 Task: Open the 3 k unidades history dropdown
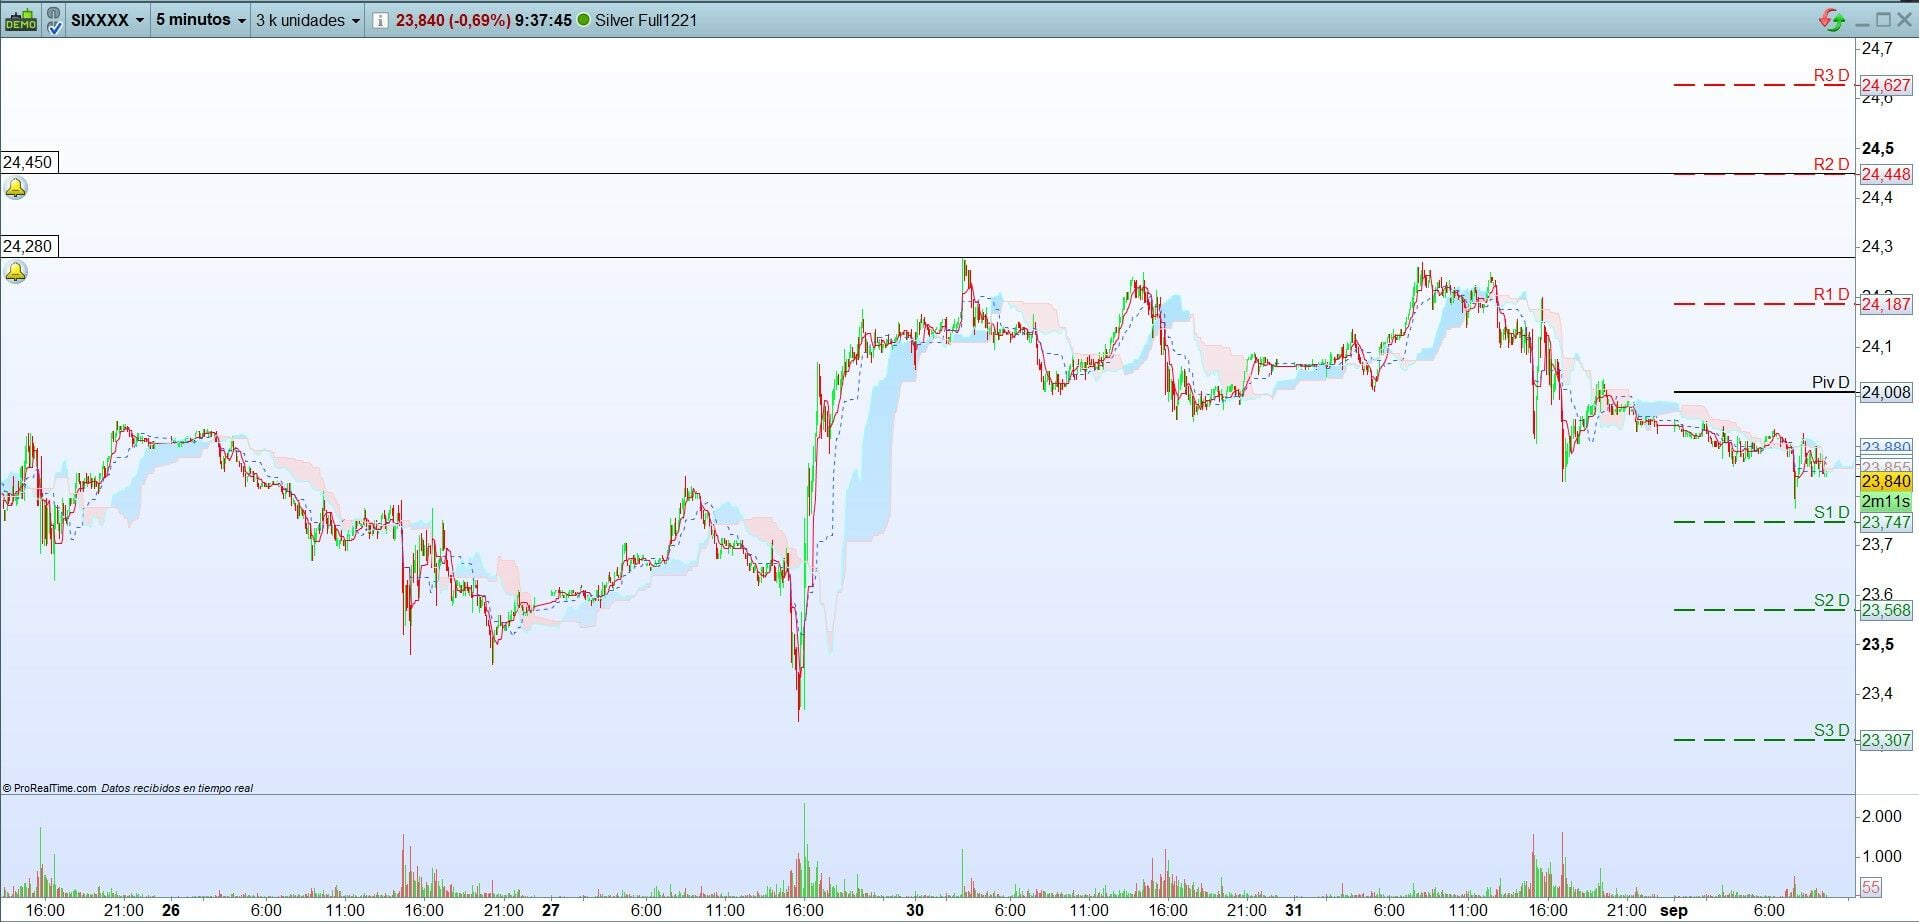coord(308,20)
